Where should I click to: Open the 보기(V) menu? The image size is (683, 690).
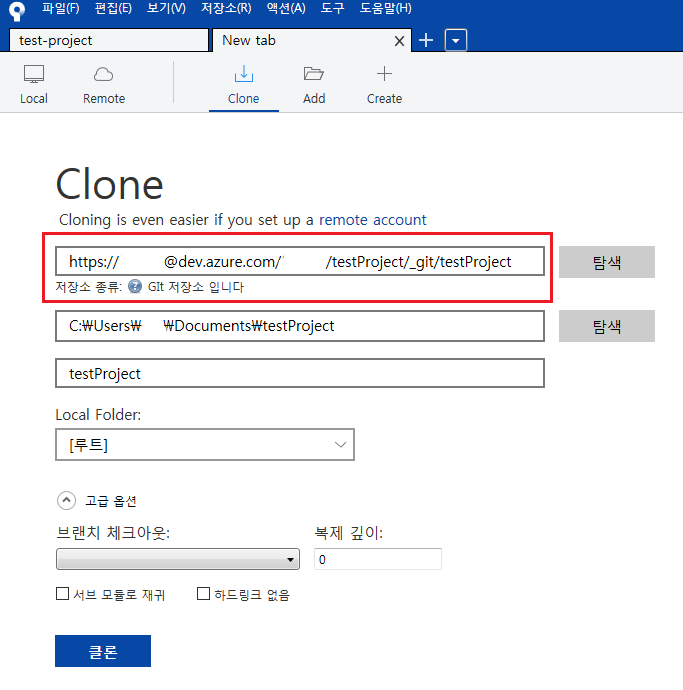coord(166,8)
